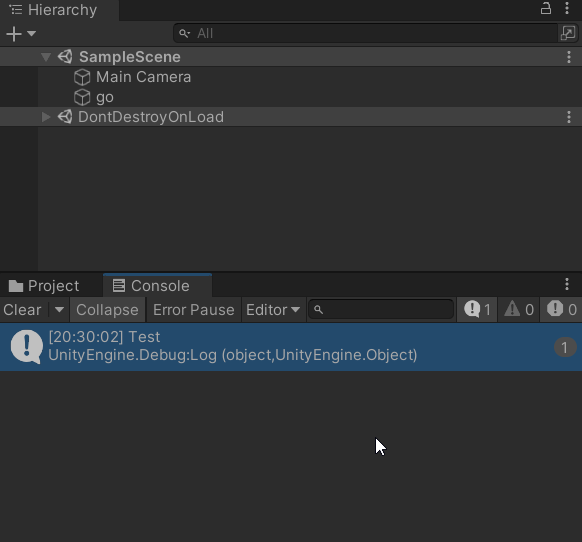582x542 pixels.
Task: Open the DontDestroyOnLoad options menu
Action: tap(569, 117)
